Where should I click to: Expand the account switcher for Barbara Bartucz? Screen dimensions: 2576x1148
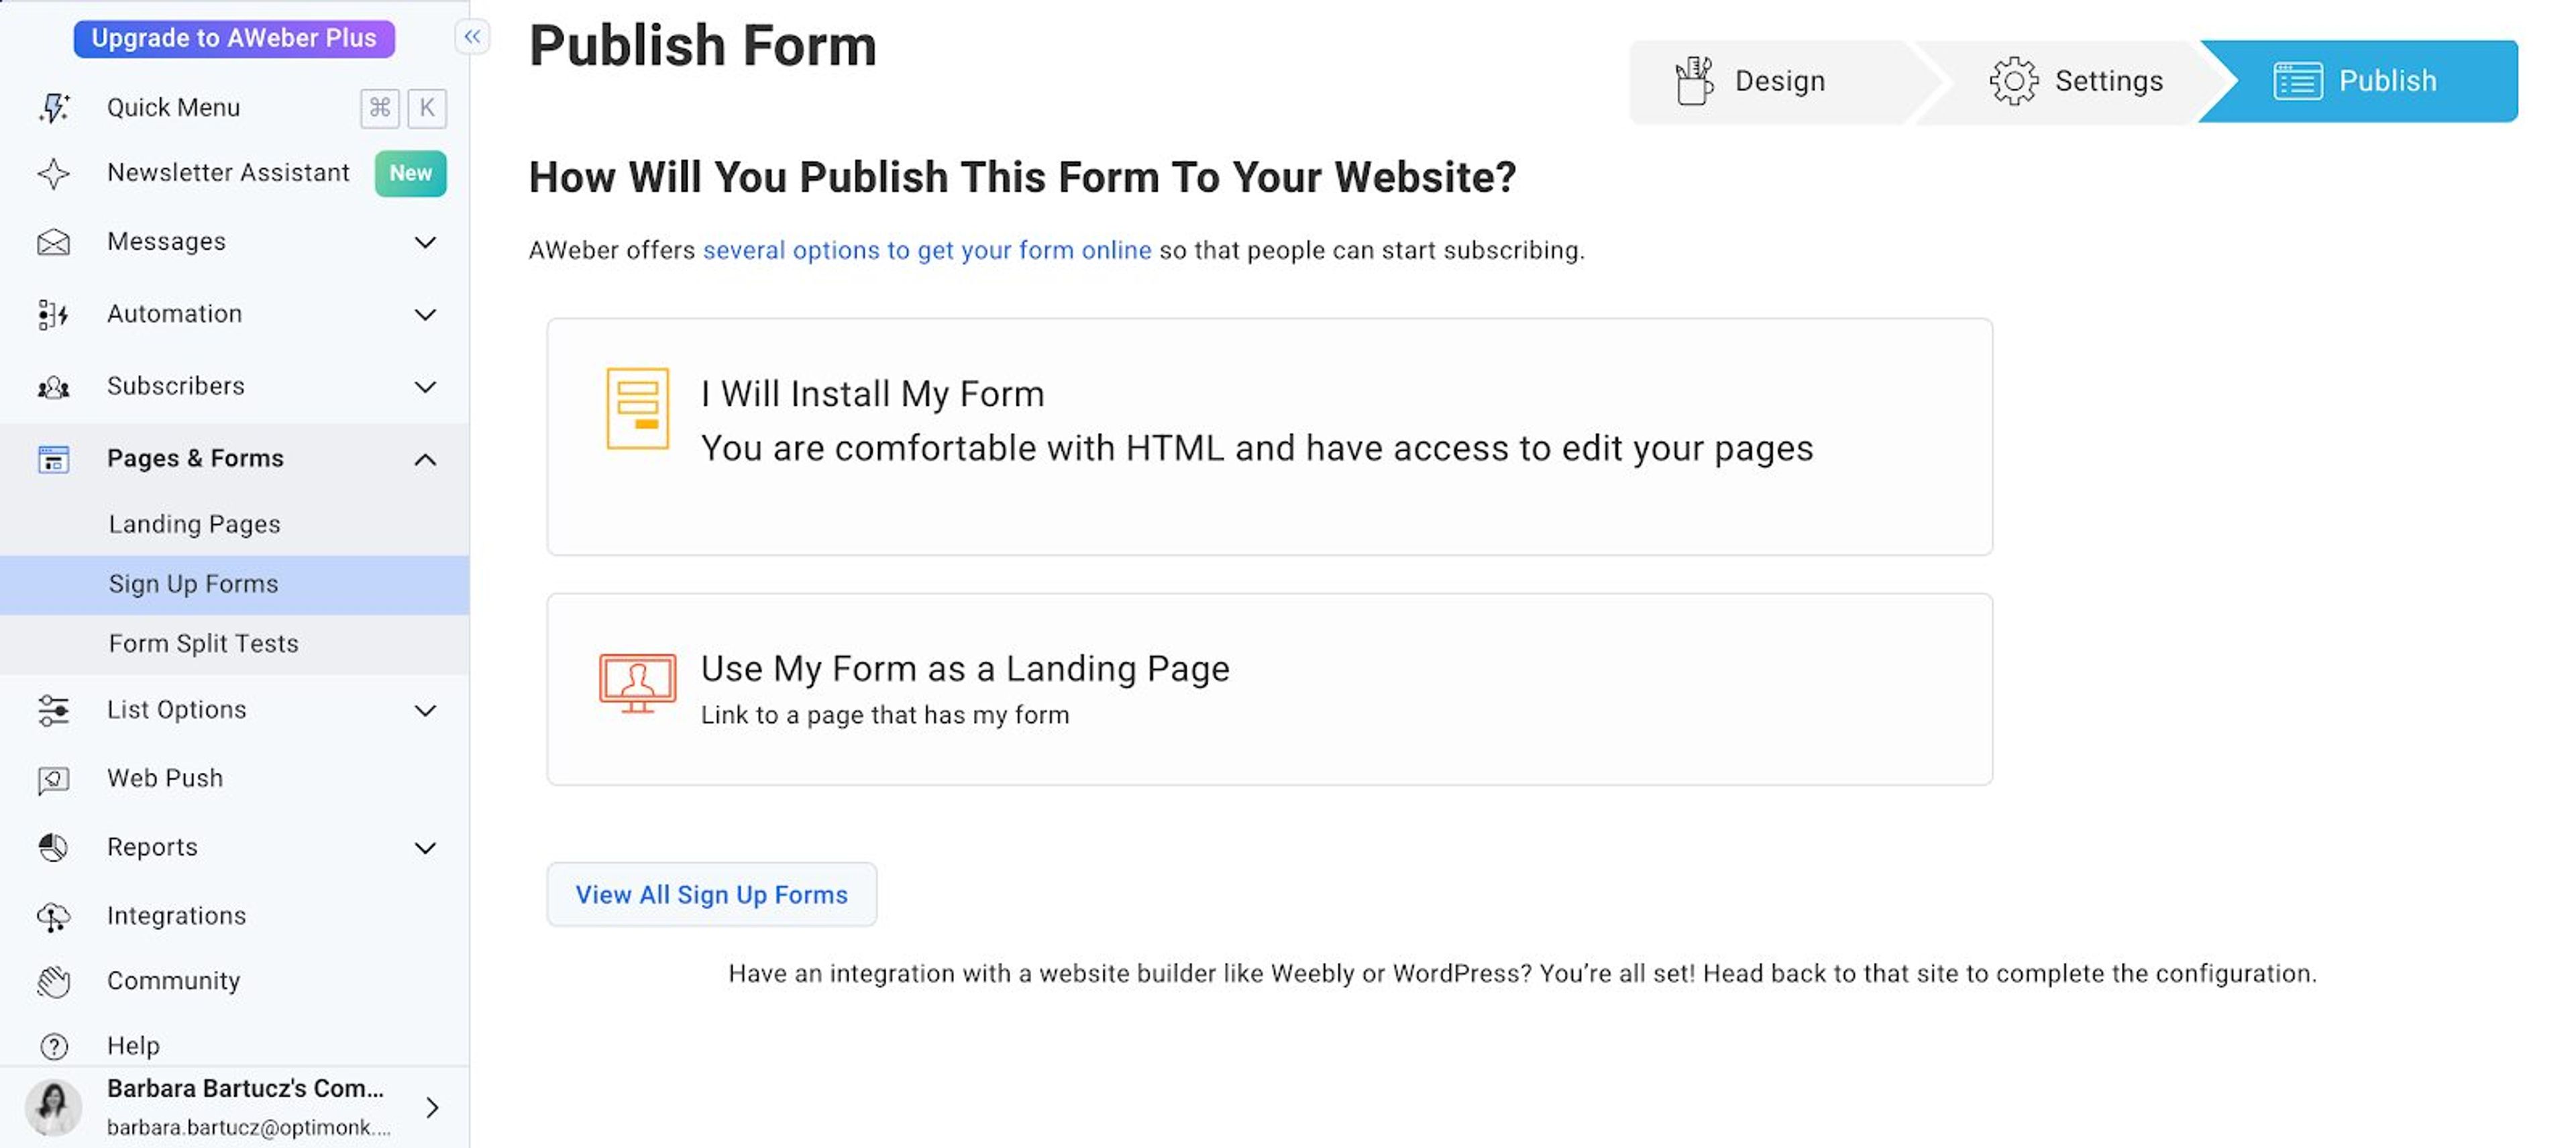(x=433, y=1107)
